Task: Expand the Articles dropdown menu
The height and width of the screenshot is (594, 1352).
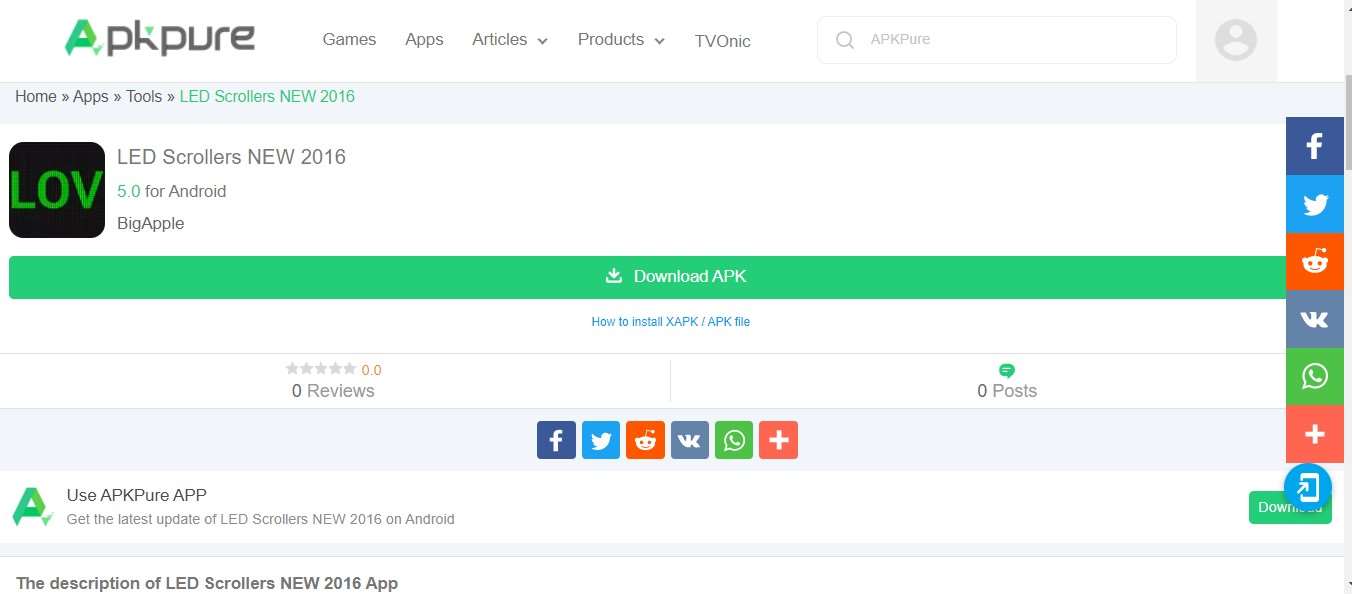Action: (x=510, y=40)
